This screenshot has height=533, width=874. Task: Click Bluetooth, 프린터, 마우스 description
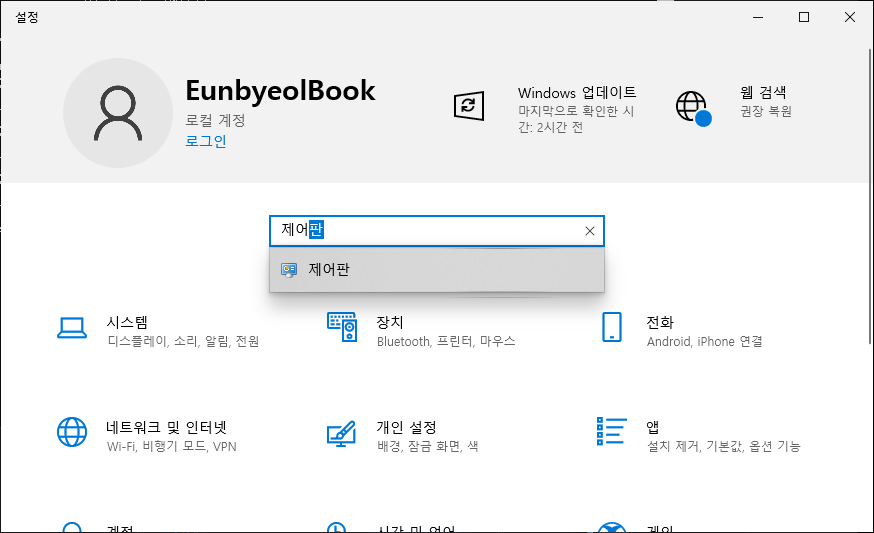click(x=446, y=341)
